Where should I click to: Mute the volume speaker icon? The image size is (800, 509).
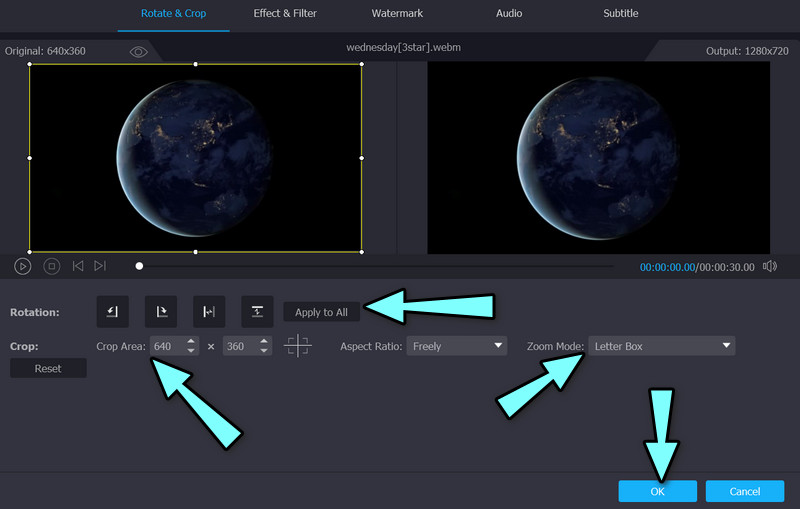(x=770, y=266)
